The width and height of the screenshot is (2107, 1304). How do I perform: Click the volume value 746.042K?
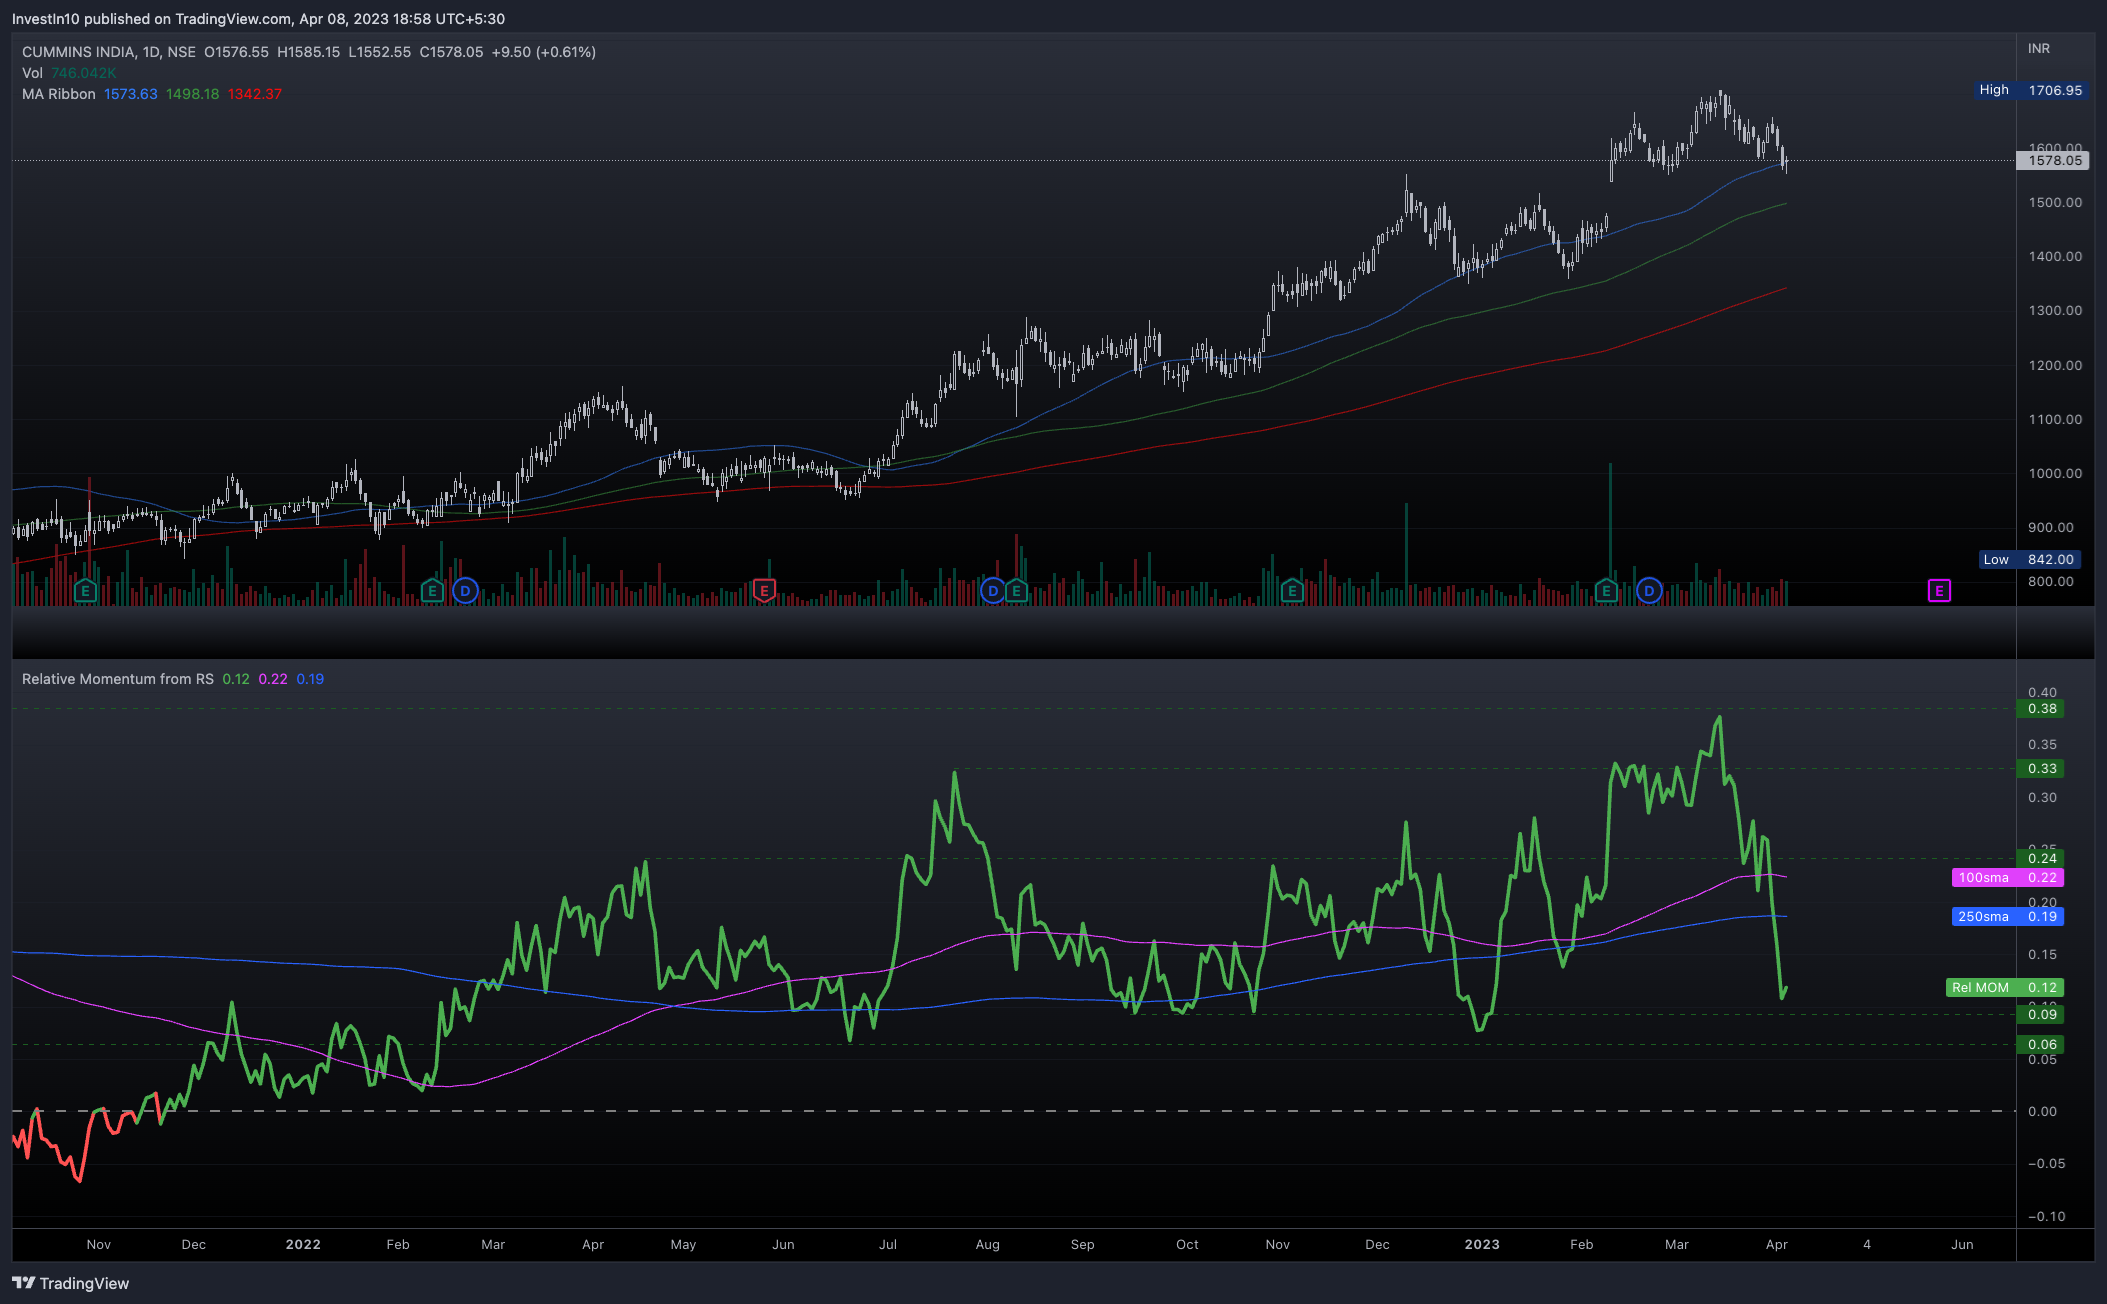[x=84, y=73]
